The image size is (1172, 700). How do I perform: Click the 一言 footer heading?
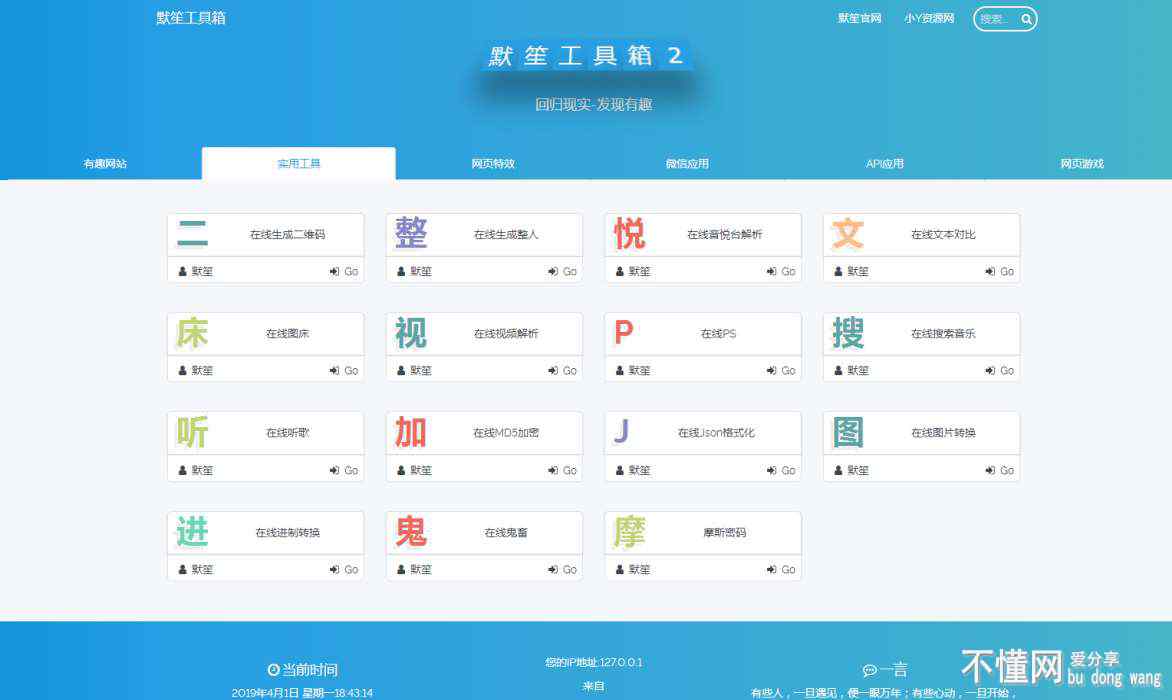pos(885,670)
